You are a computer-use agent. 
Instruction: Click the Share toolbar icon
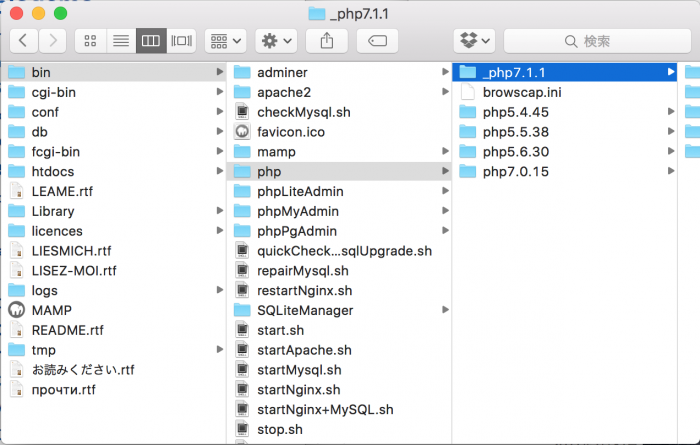coord(327,41)
